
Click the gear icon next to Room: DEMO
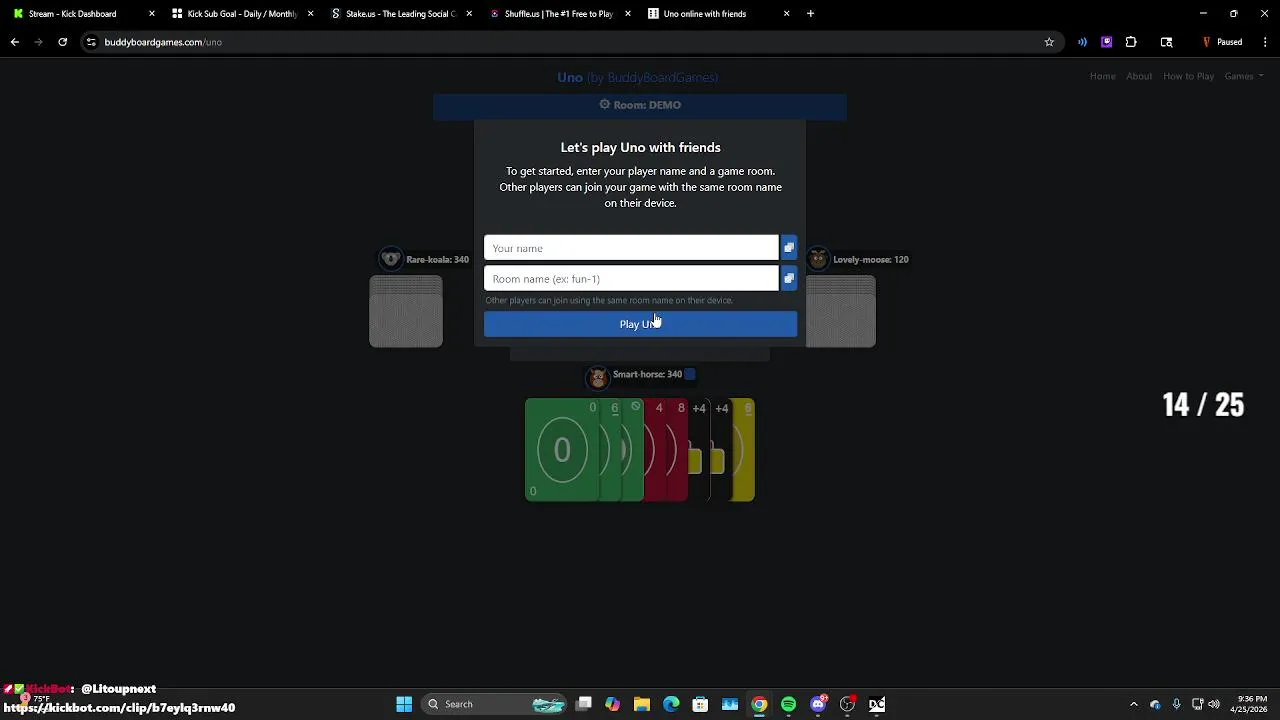pos(605,105)
